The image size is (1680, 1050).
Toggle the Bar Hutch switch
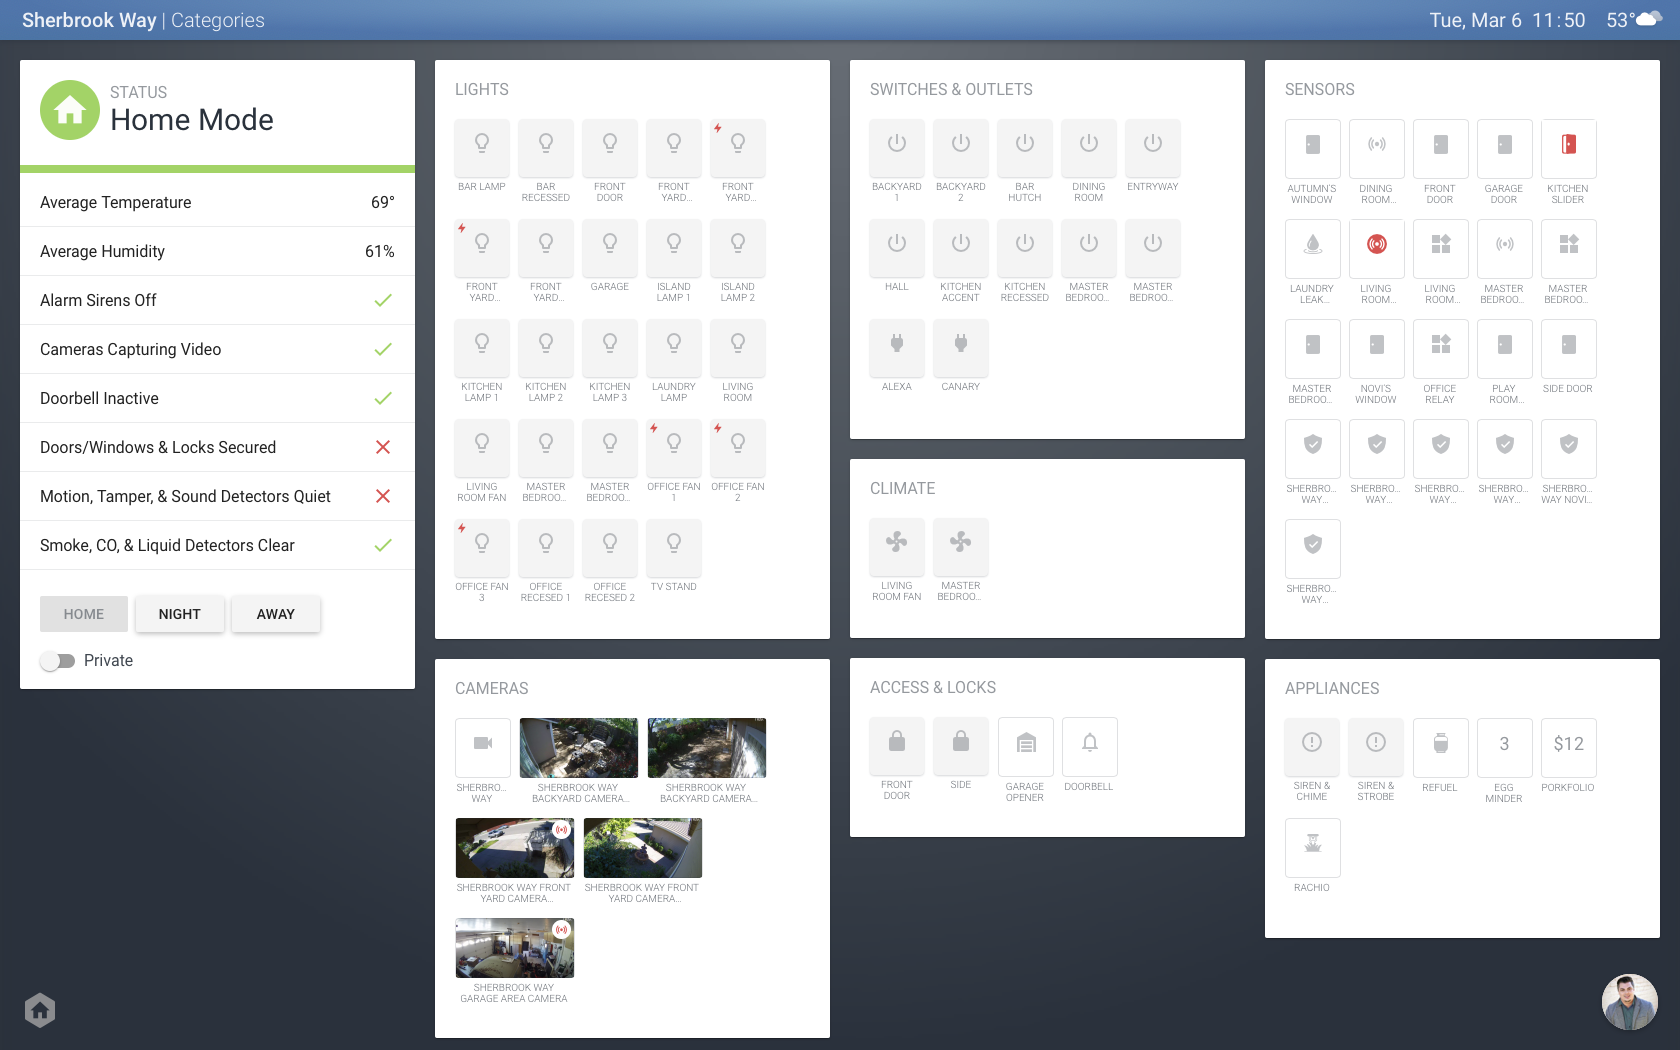(x=1025, y=148)
